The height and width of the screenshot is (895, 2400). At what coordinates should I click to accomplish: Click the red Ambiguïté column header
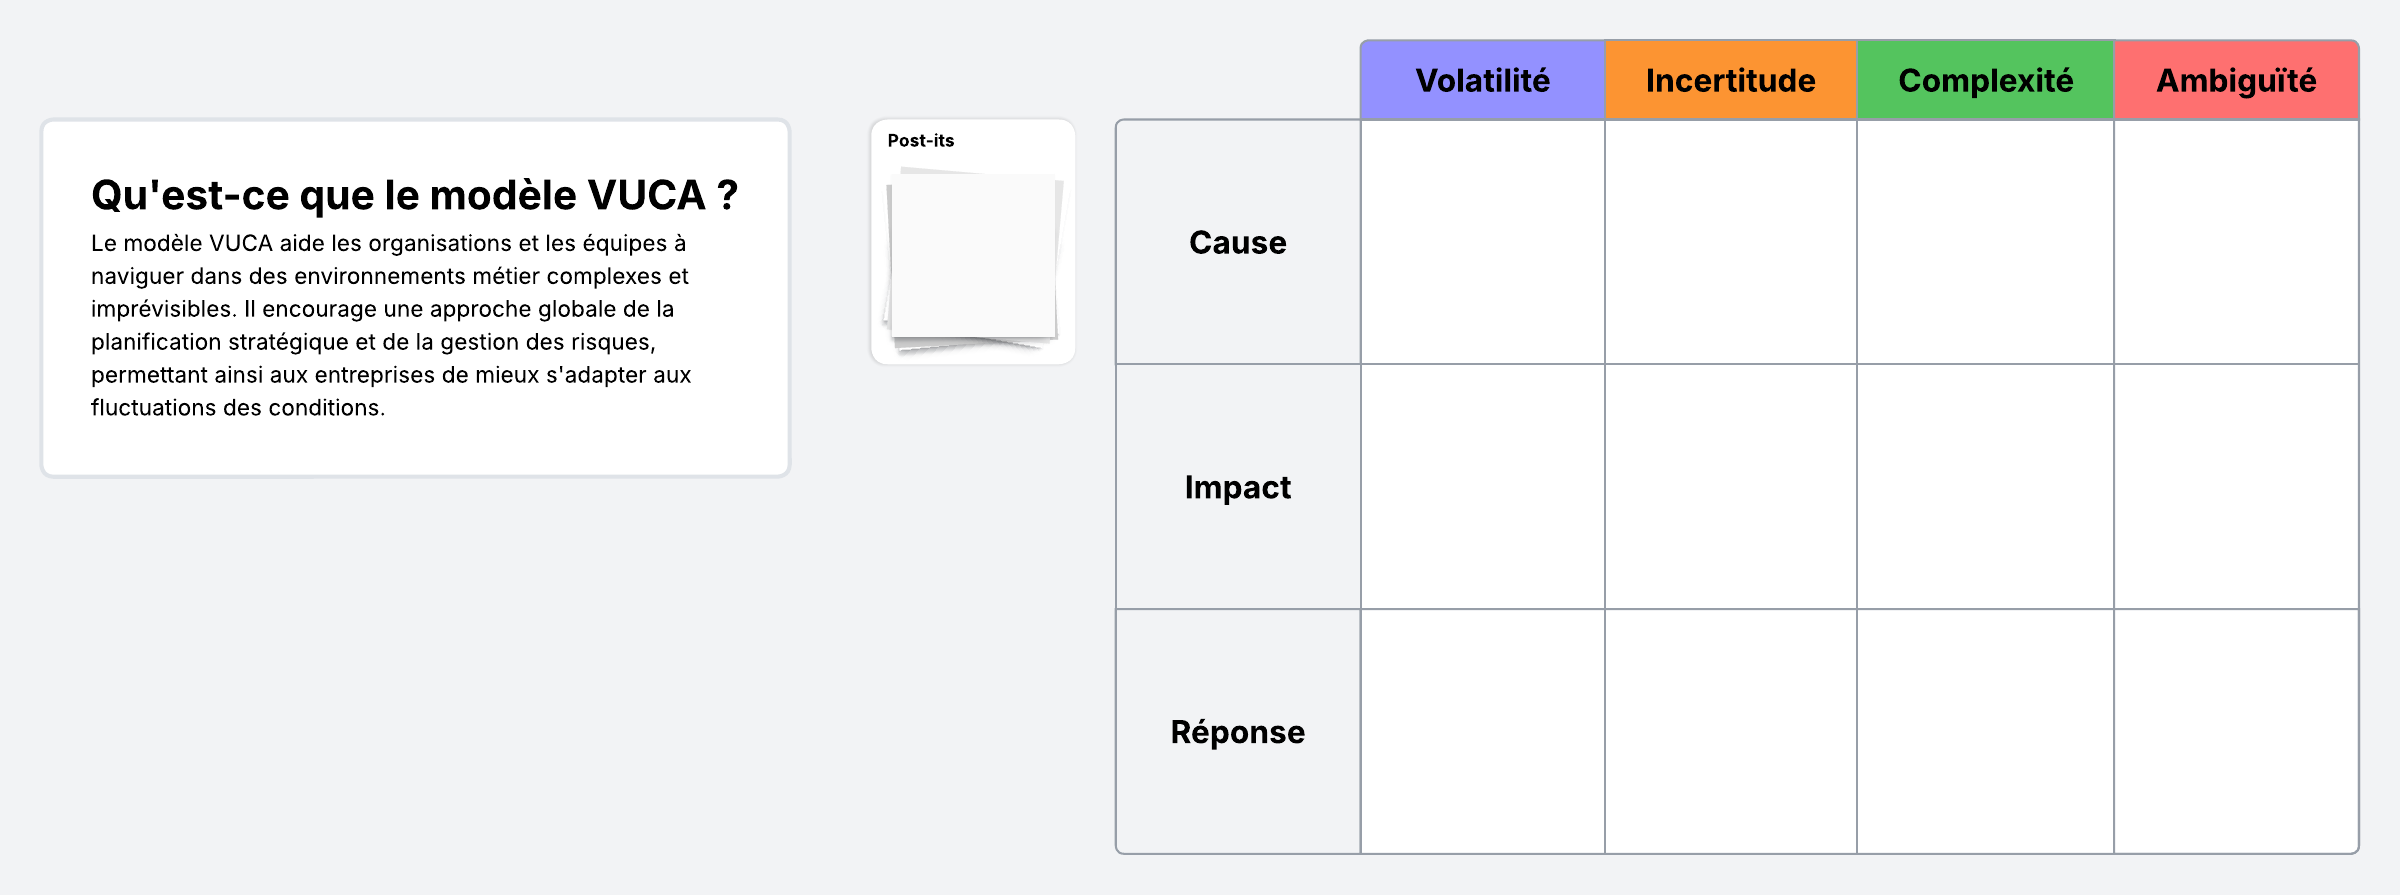tap(2236, 80)
